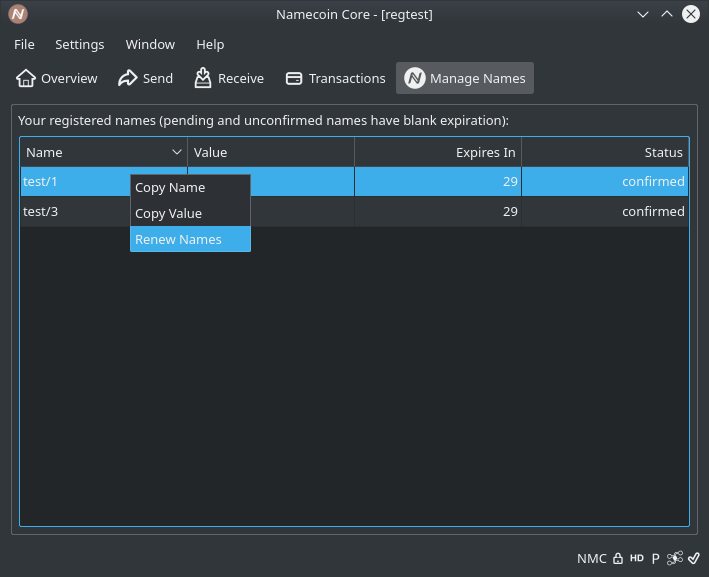Switch to the Receive tab label
Viewport: 709px width, 577px height.
click(x=241, y=79)
